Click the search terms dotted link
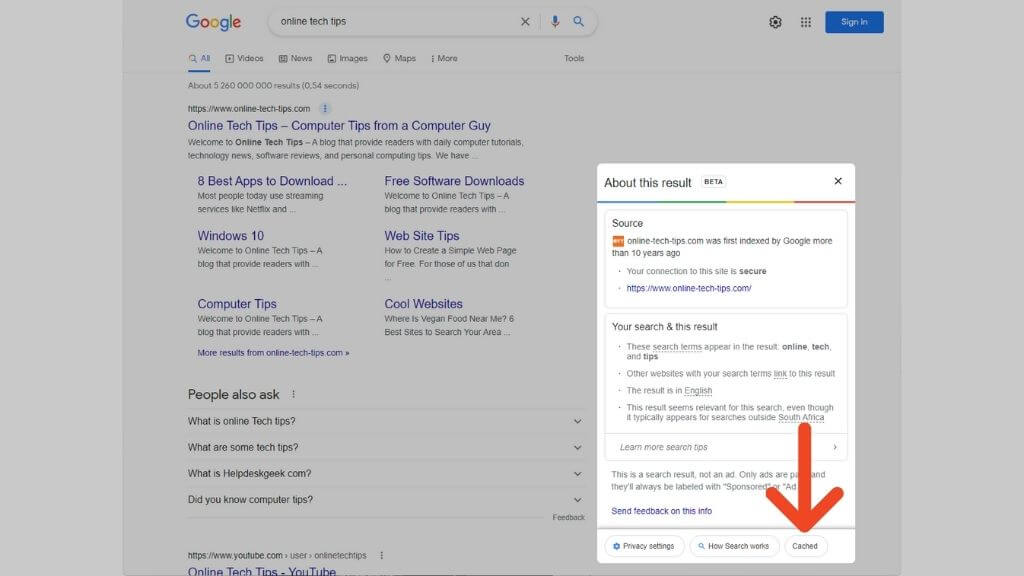This screenshot has width=1024, height=576. (x=677, y=347)
